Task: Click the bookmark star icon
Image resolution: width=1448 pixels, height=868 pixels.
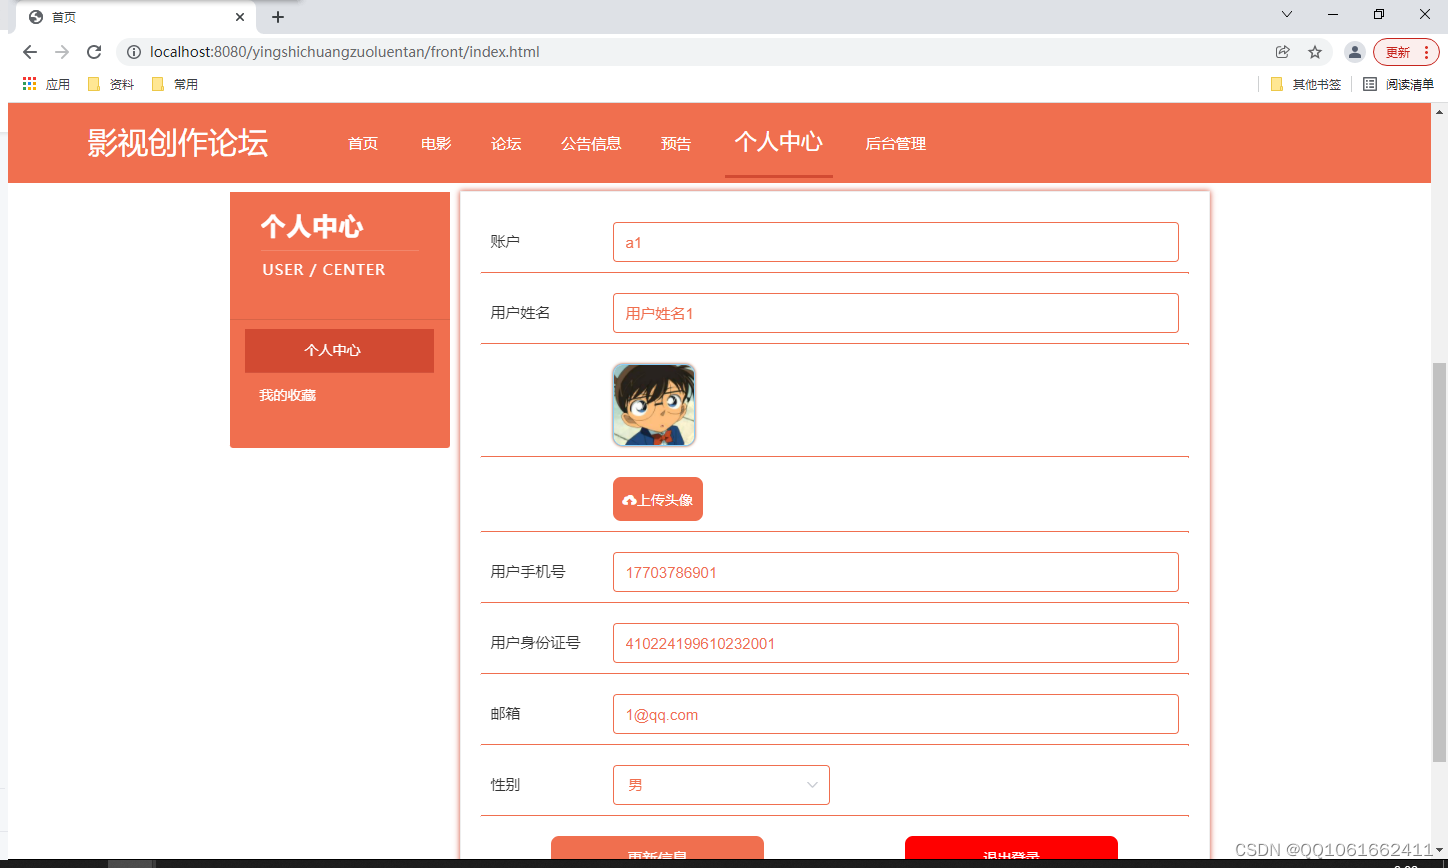Action: click(1314, 51)
